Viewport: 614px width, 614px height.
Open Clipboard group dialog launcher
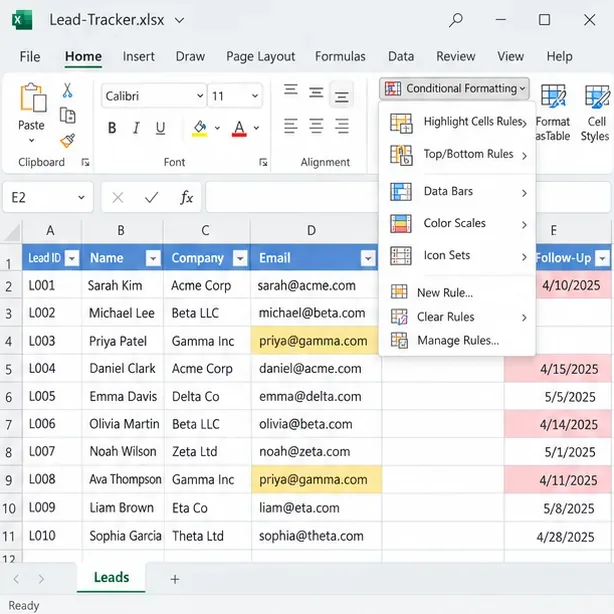(85, 162)
